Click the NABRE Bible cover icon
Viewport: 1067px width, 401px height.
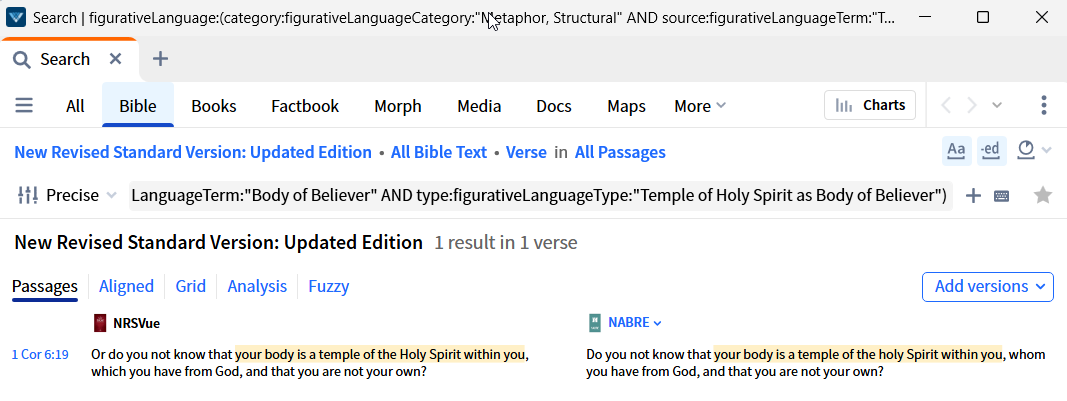[595, 323]
